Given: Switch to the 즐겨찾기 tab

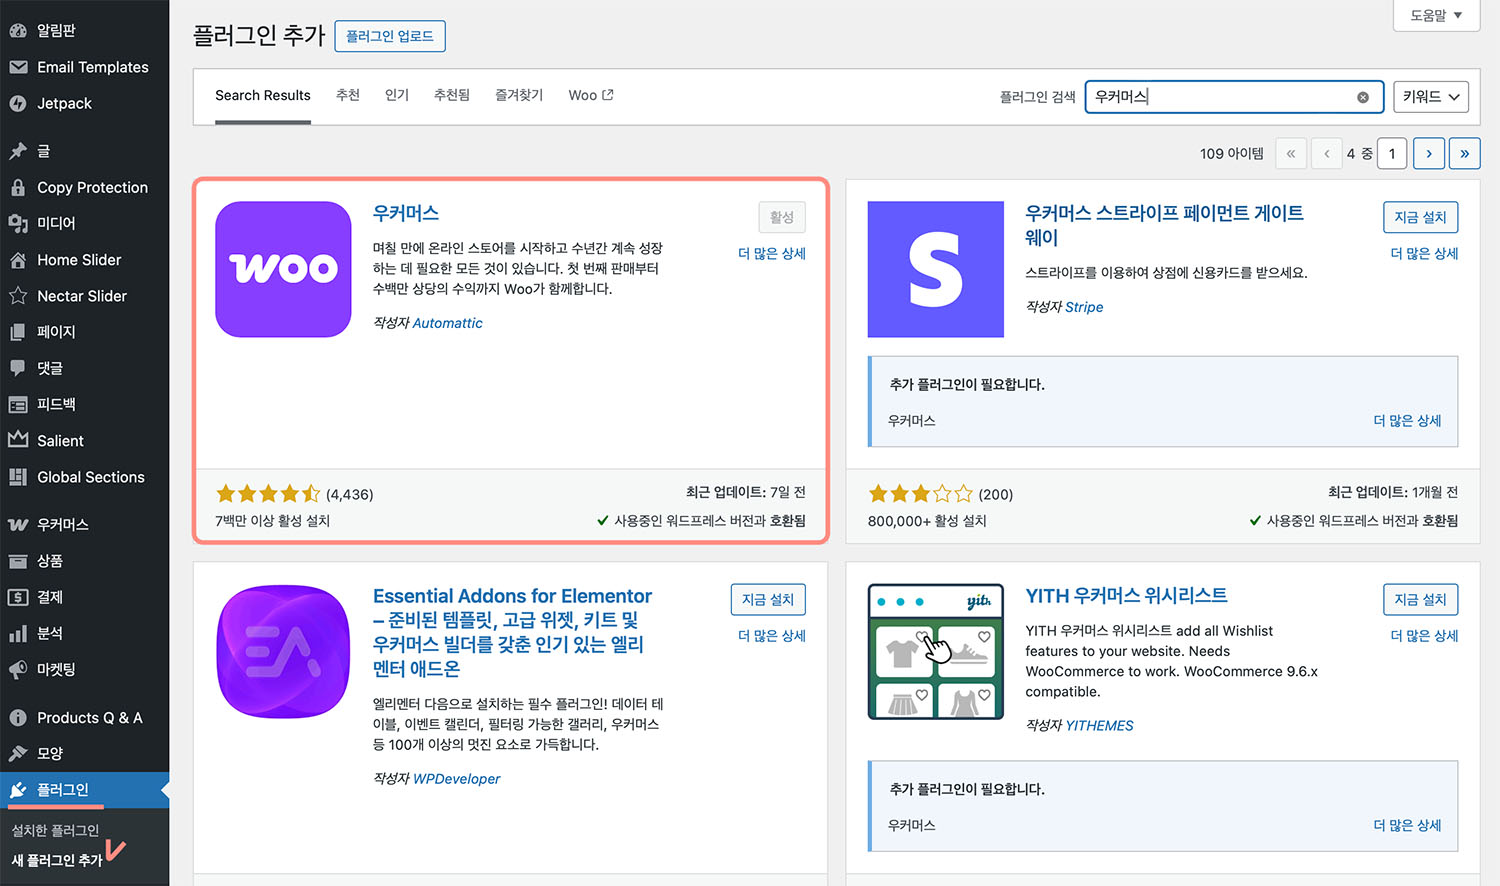Looking at the screenshot, I should click(x=519, y=95).
